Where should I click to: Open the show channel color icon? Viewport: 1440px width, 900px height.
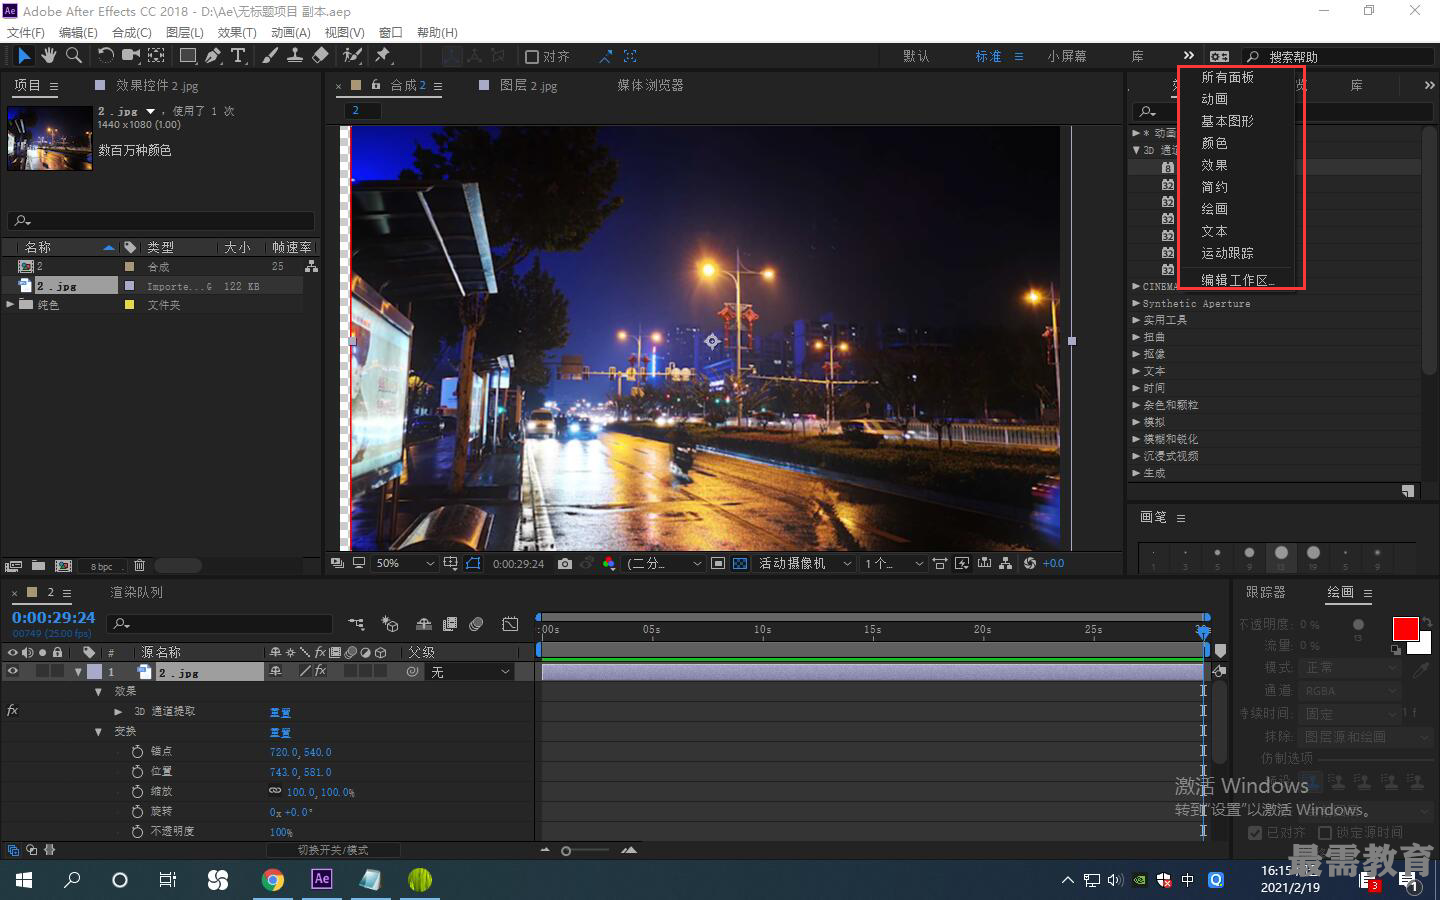(609, 564)
